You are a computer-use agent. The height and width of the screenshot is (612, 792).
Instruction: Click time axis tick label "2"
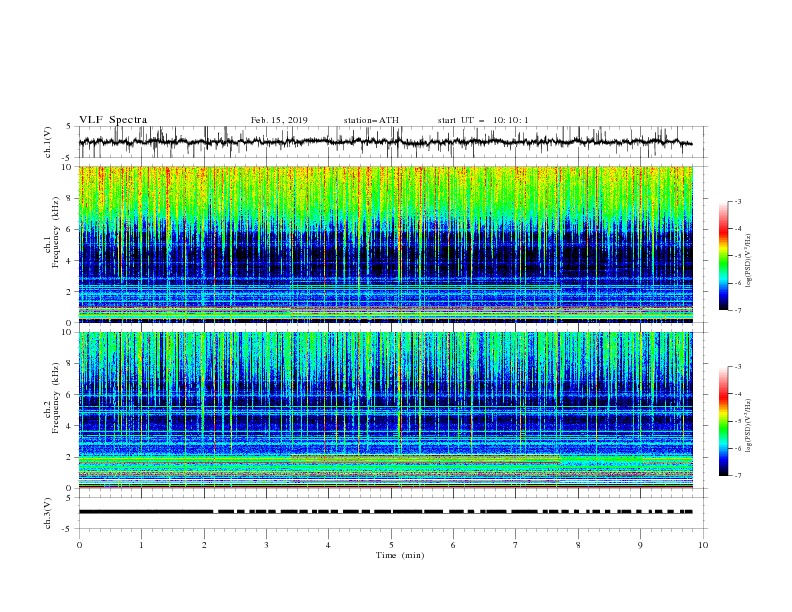pyautogui.click(x=204, y=545)
